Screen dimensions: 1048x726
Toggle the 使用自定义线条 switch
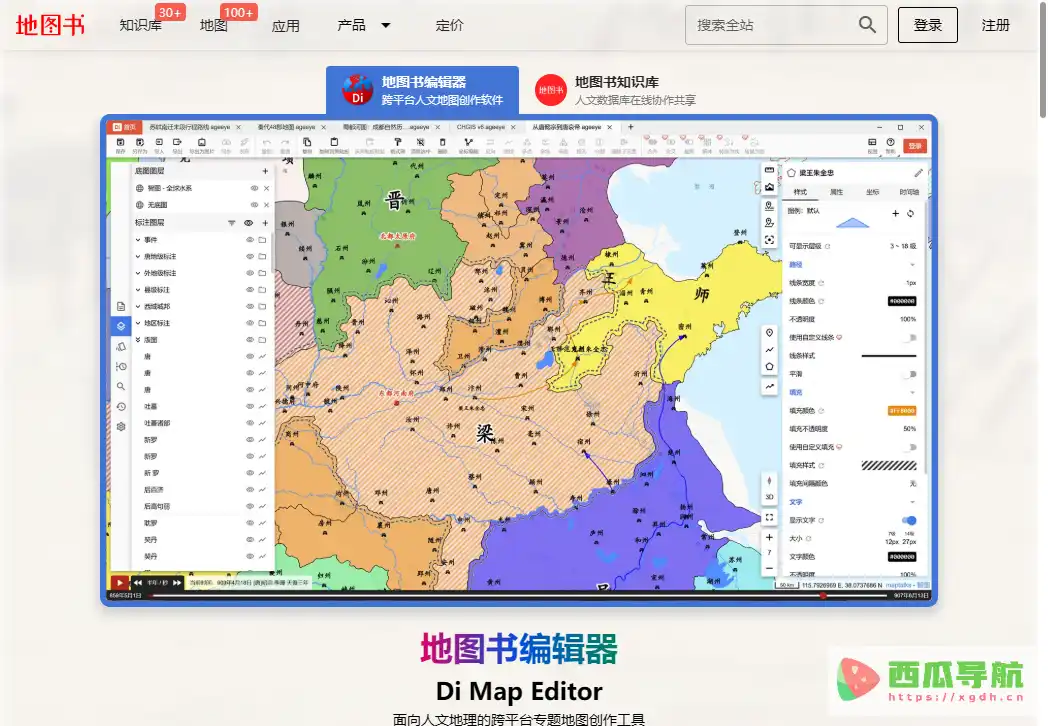click(910, 338)
